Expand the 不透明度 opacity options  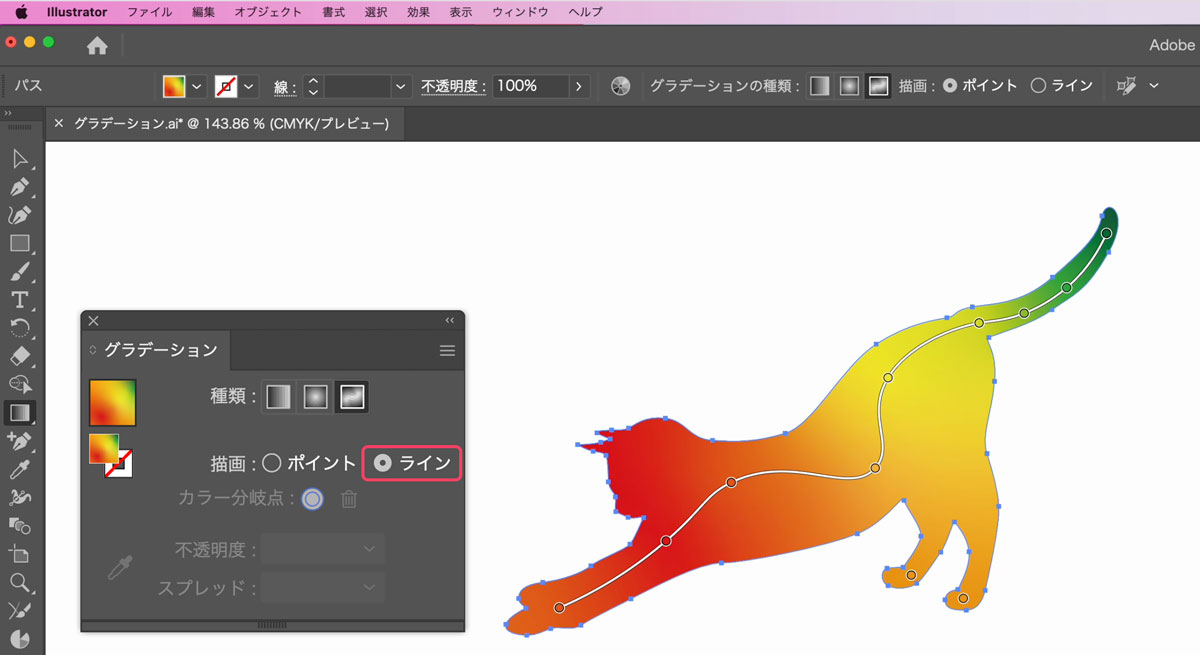[x=579, y=86]
